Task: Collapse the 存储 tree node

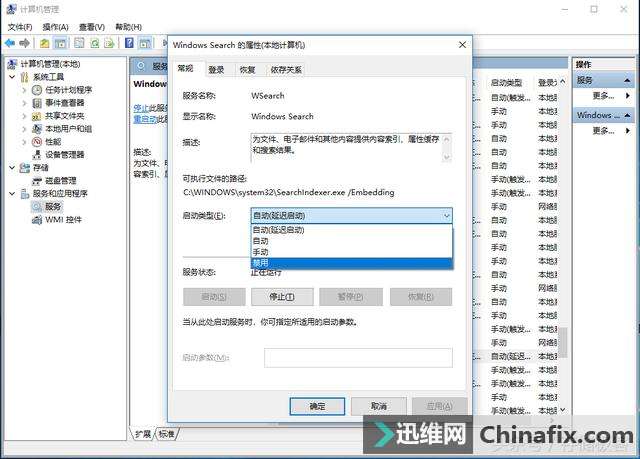Action: coord(12,168)
